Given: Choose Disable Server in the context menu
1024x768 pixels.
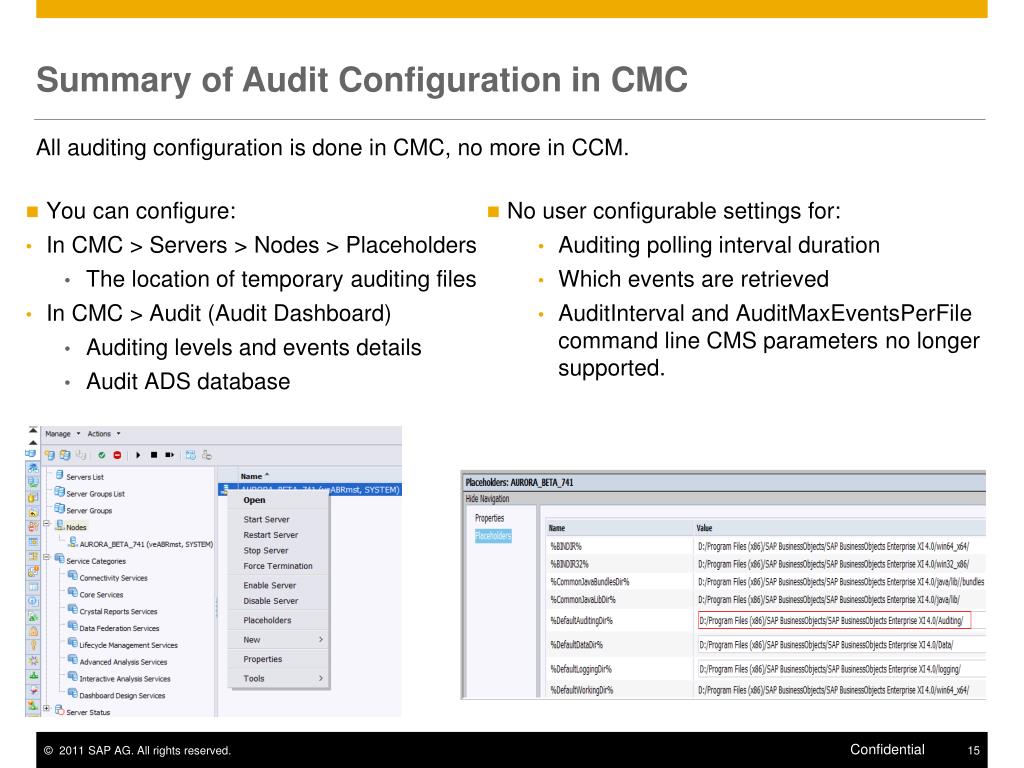Looking at the screenshot, I should (x=270, y=601).
